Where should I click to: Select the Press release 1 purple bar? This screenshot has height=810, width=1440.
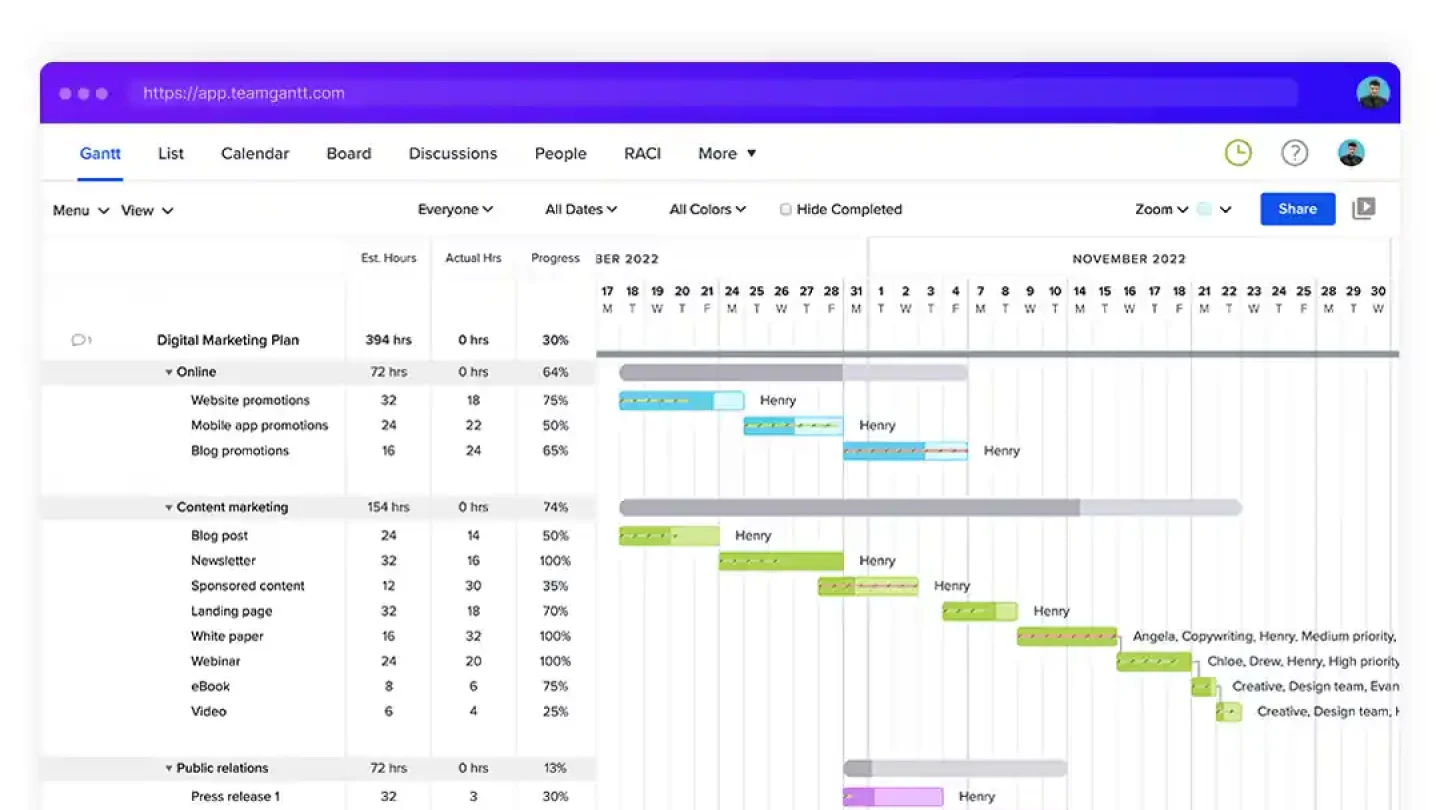click(x=893, y=797)
